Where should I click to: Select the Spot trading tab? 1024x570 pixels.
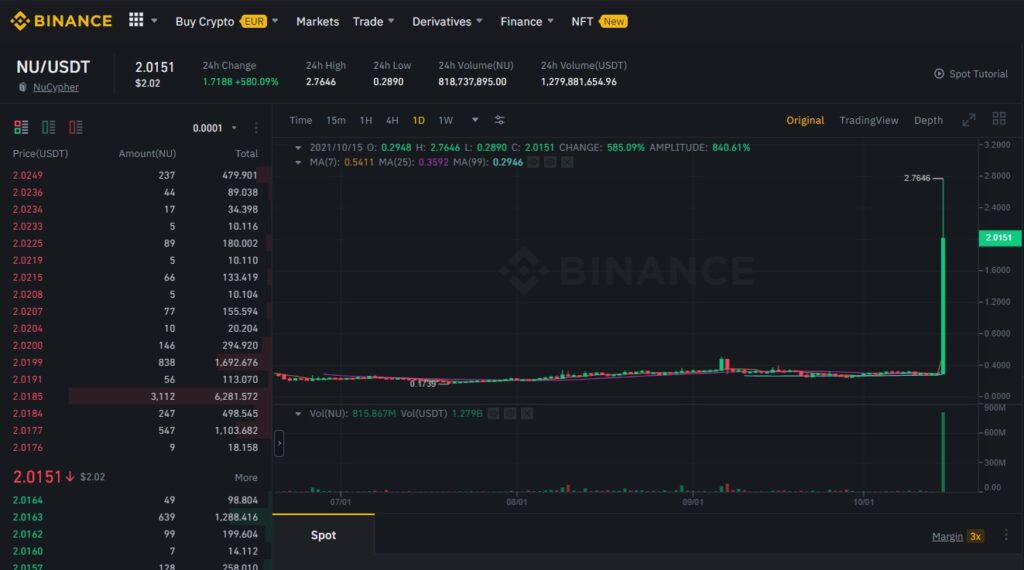pyautogui.click(x=323, y=535)
